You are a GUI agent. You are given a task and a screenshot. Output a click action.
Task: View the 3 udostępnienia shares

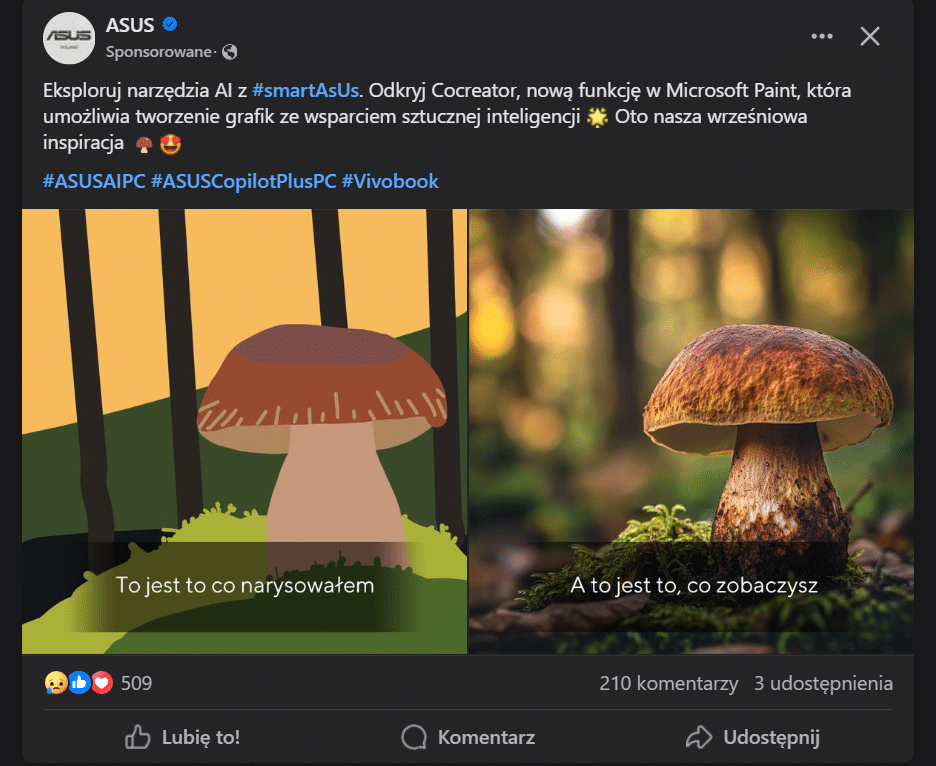pos(823,684)
